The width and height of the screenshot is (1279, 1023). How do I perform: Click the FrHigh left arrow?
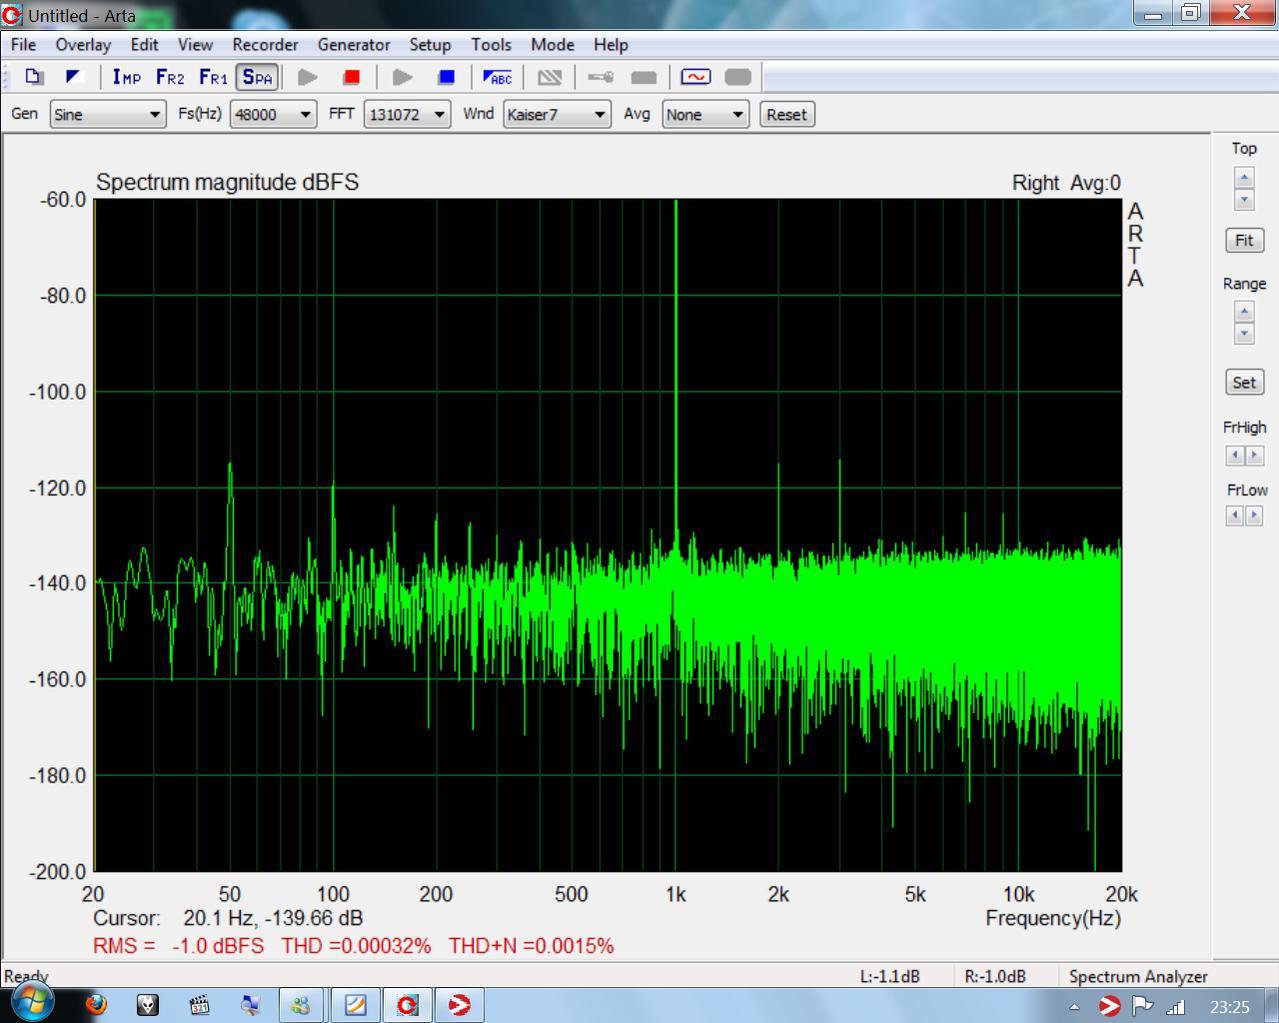coord(1235,455)
